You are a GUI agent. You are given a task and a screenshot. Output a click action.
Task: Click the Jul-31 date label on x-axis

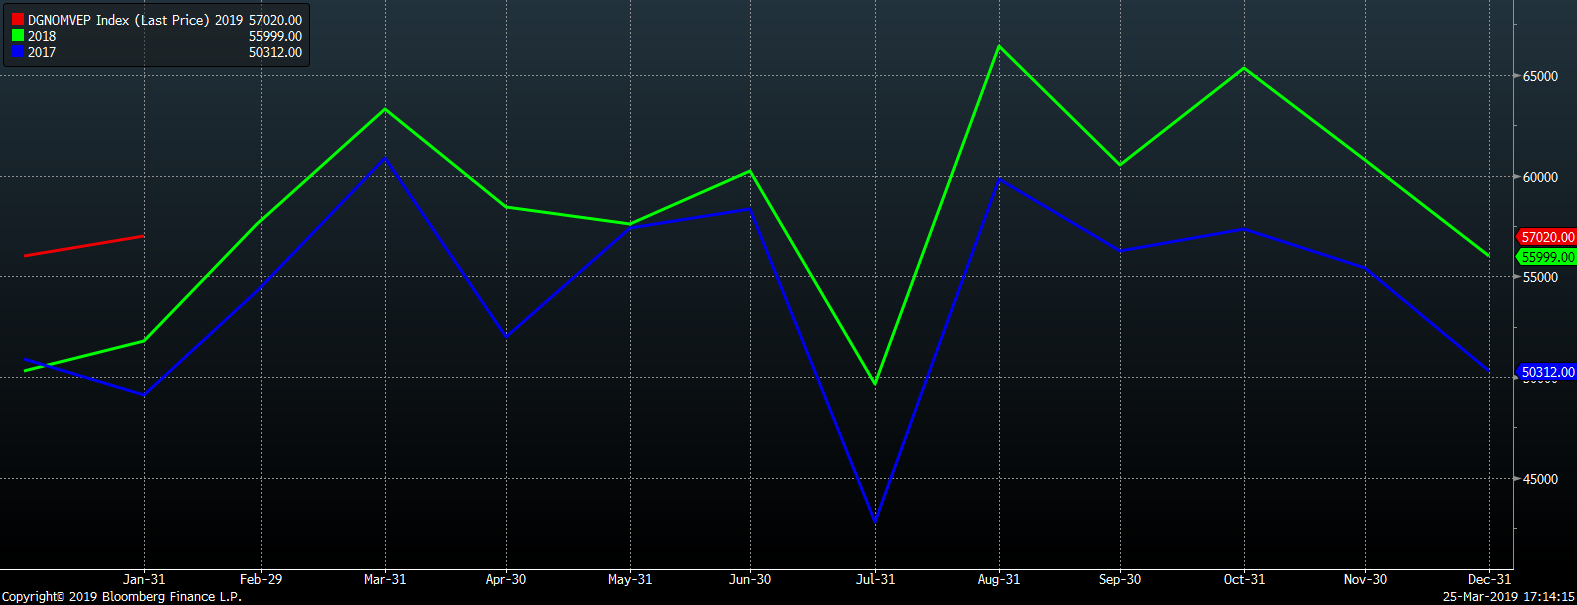[875, 579]
